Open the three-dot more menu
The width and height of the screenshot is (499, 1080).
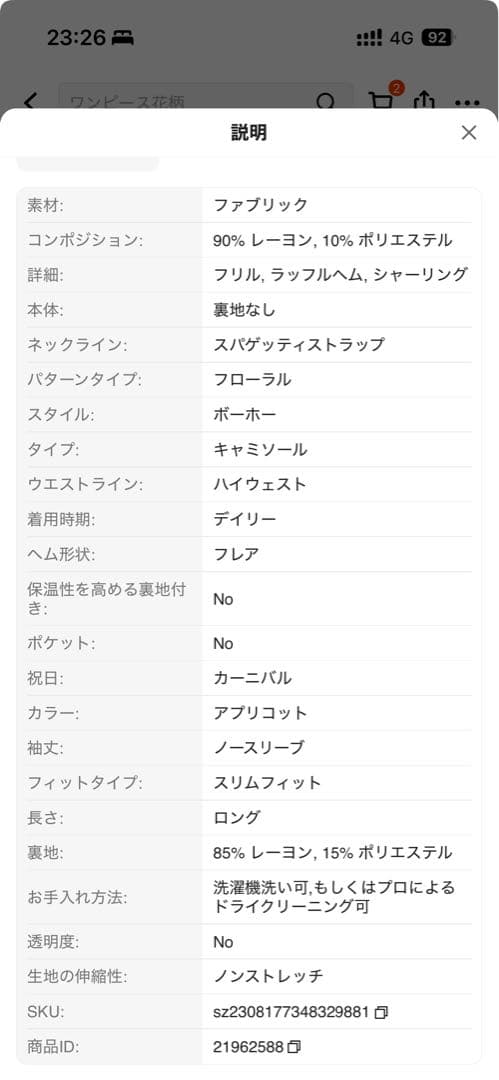point(467,103)
